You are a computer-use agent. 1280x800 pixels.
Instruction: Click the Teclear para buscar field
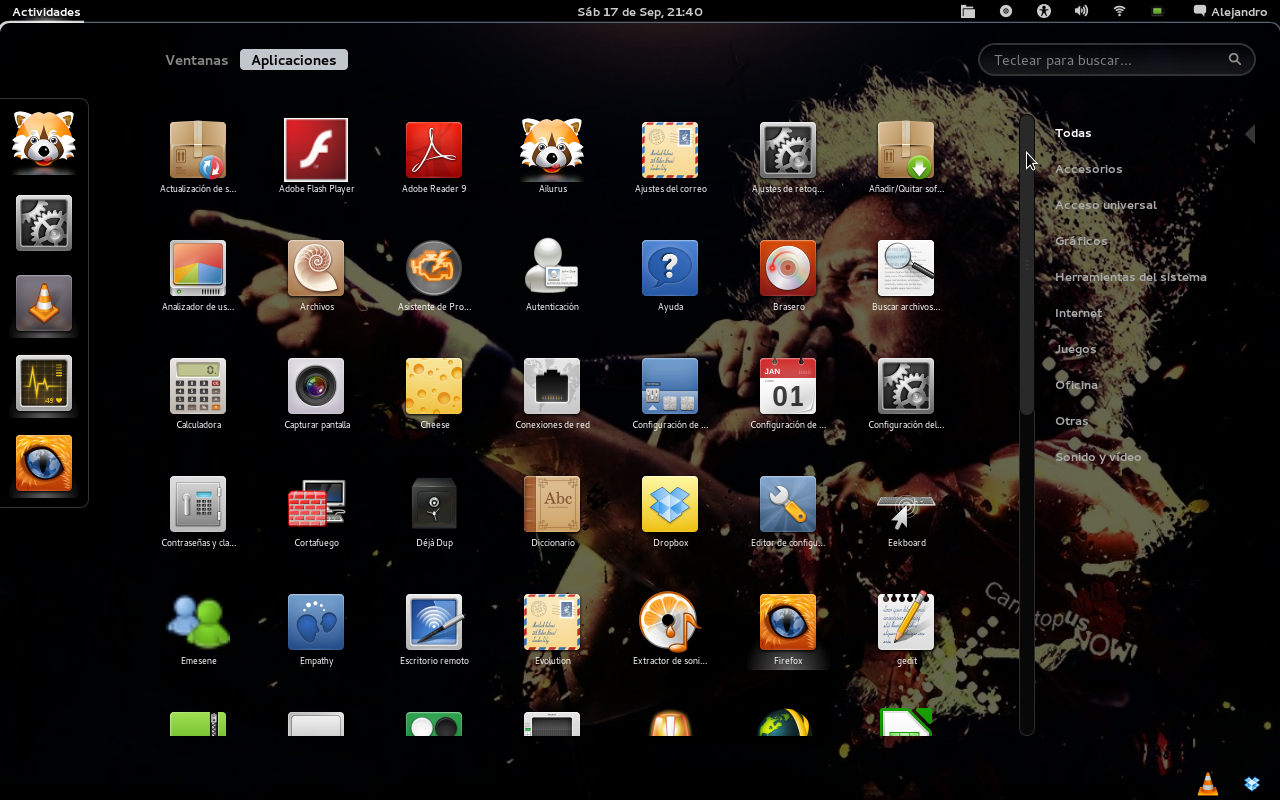[x=1116, y=60]
